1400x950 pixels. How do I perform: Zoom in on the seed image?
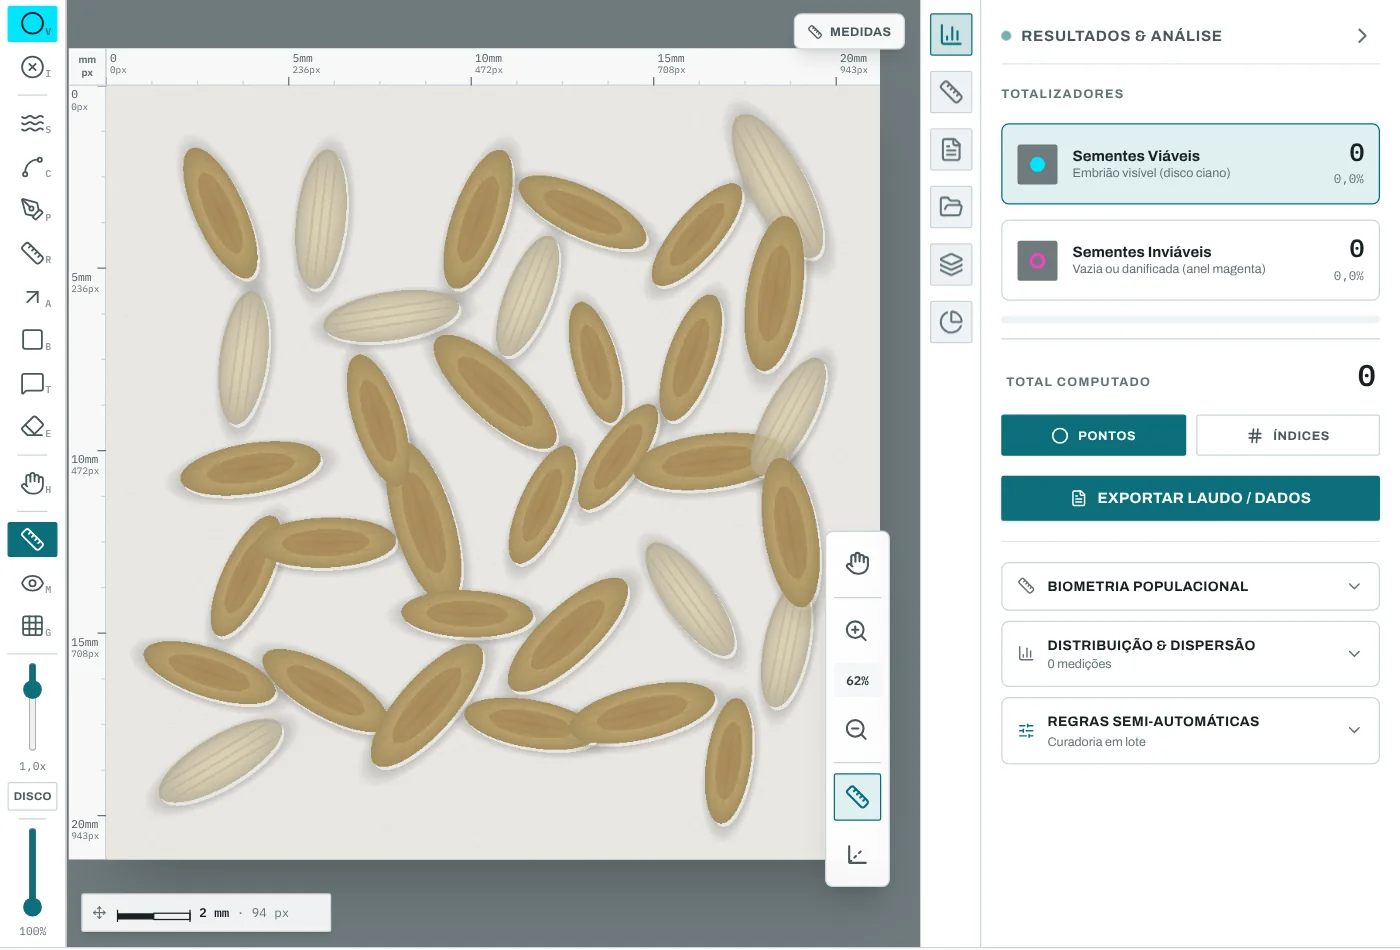857,631
